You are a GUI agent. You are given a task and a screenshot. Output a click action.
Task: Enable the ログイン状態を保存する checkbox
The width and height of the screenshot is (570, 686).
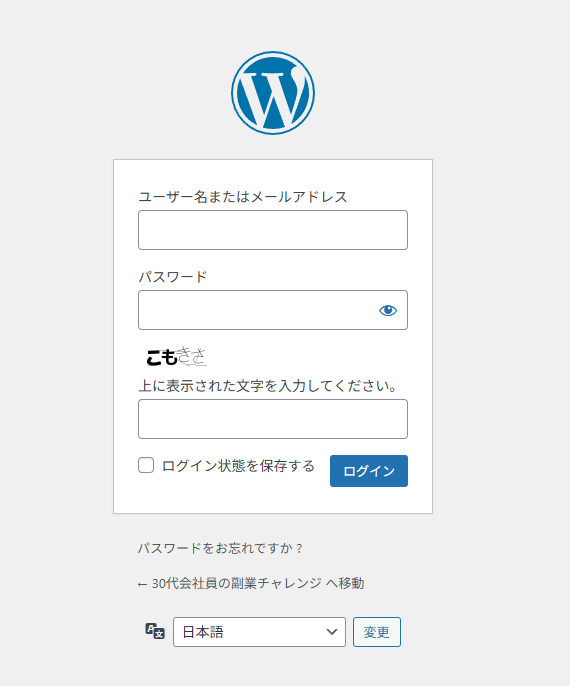(x=146, y=465)
